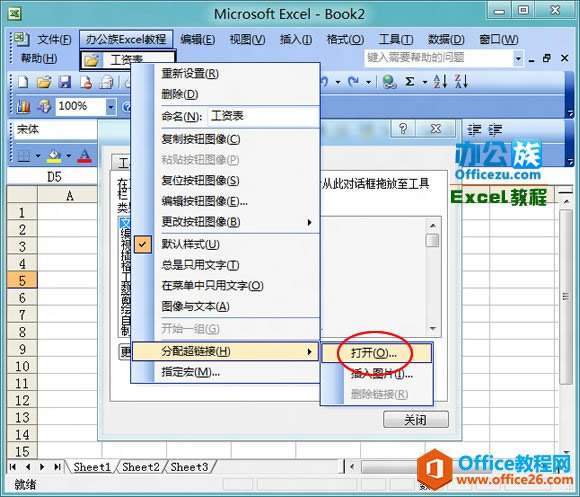This screenshot has width=580, height=497.
Task: Choose Image and Text (图像与文本) style
Action: (195, 306)
